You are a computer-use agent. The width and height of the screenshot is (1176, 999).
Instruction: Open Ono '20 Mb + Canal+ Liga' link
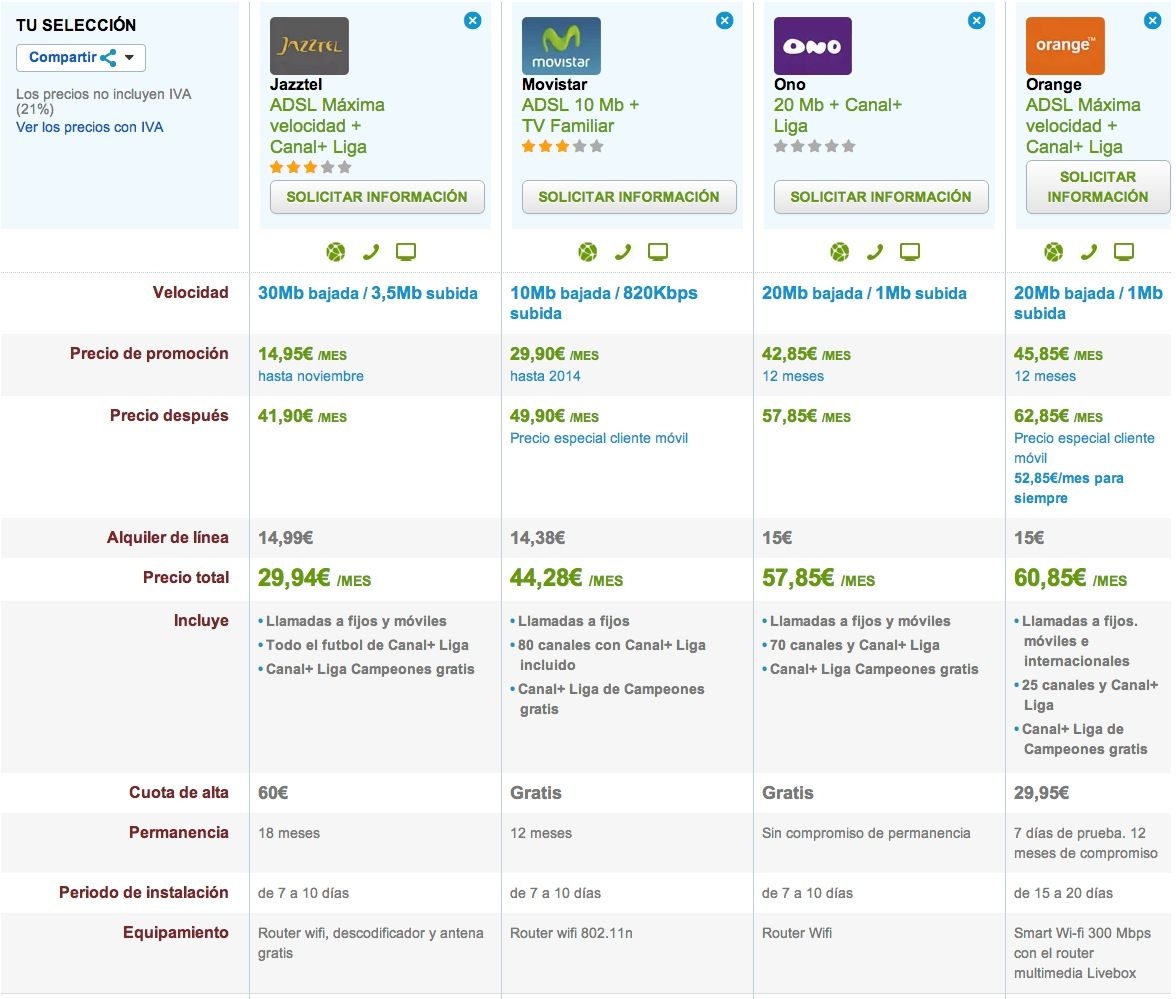838,116
